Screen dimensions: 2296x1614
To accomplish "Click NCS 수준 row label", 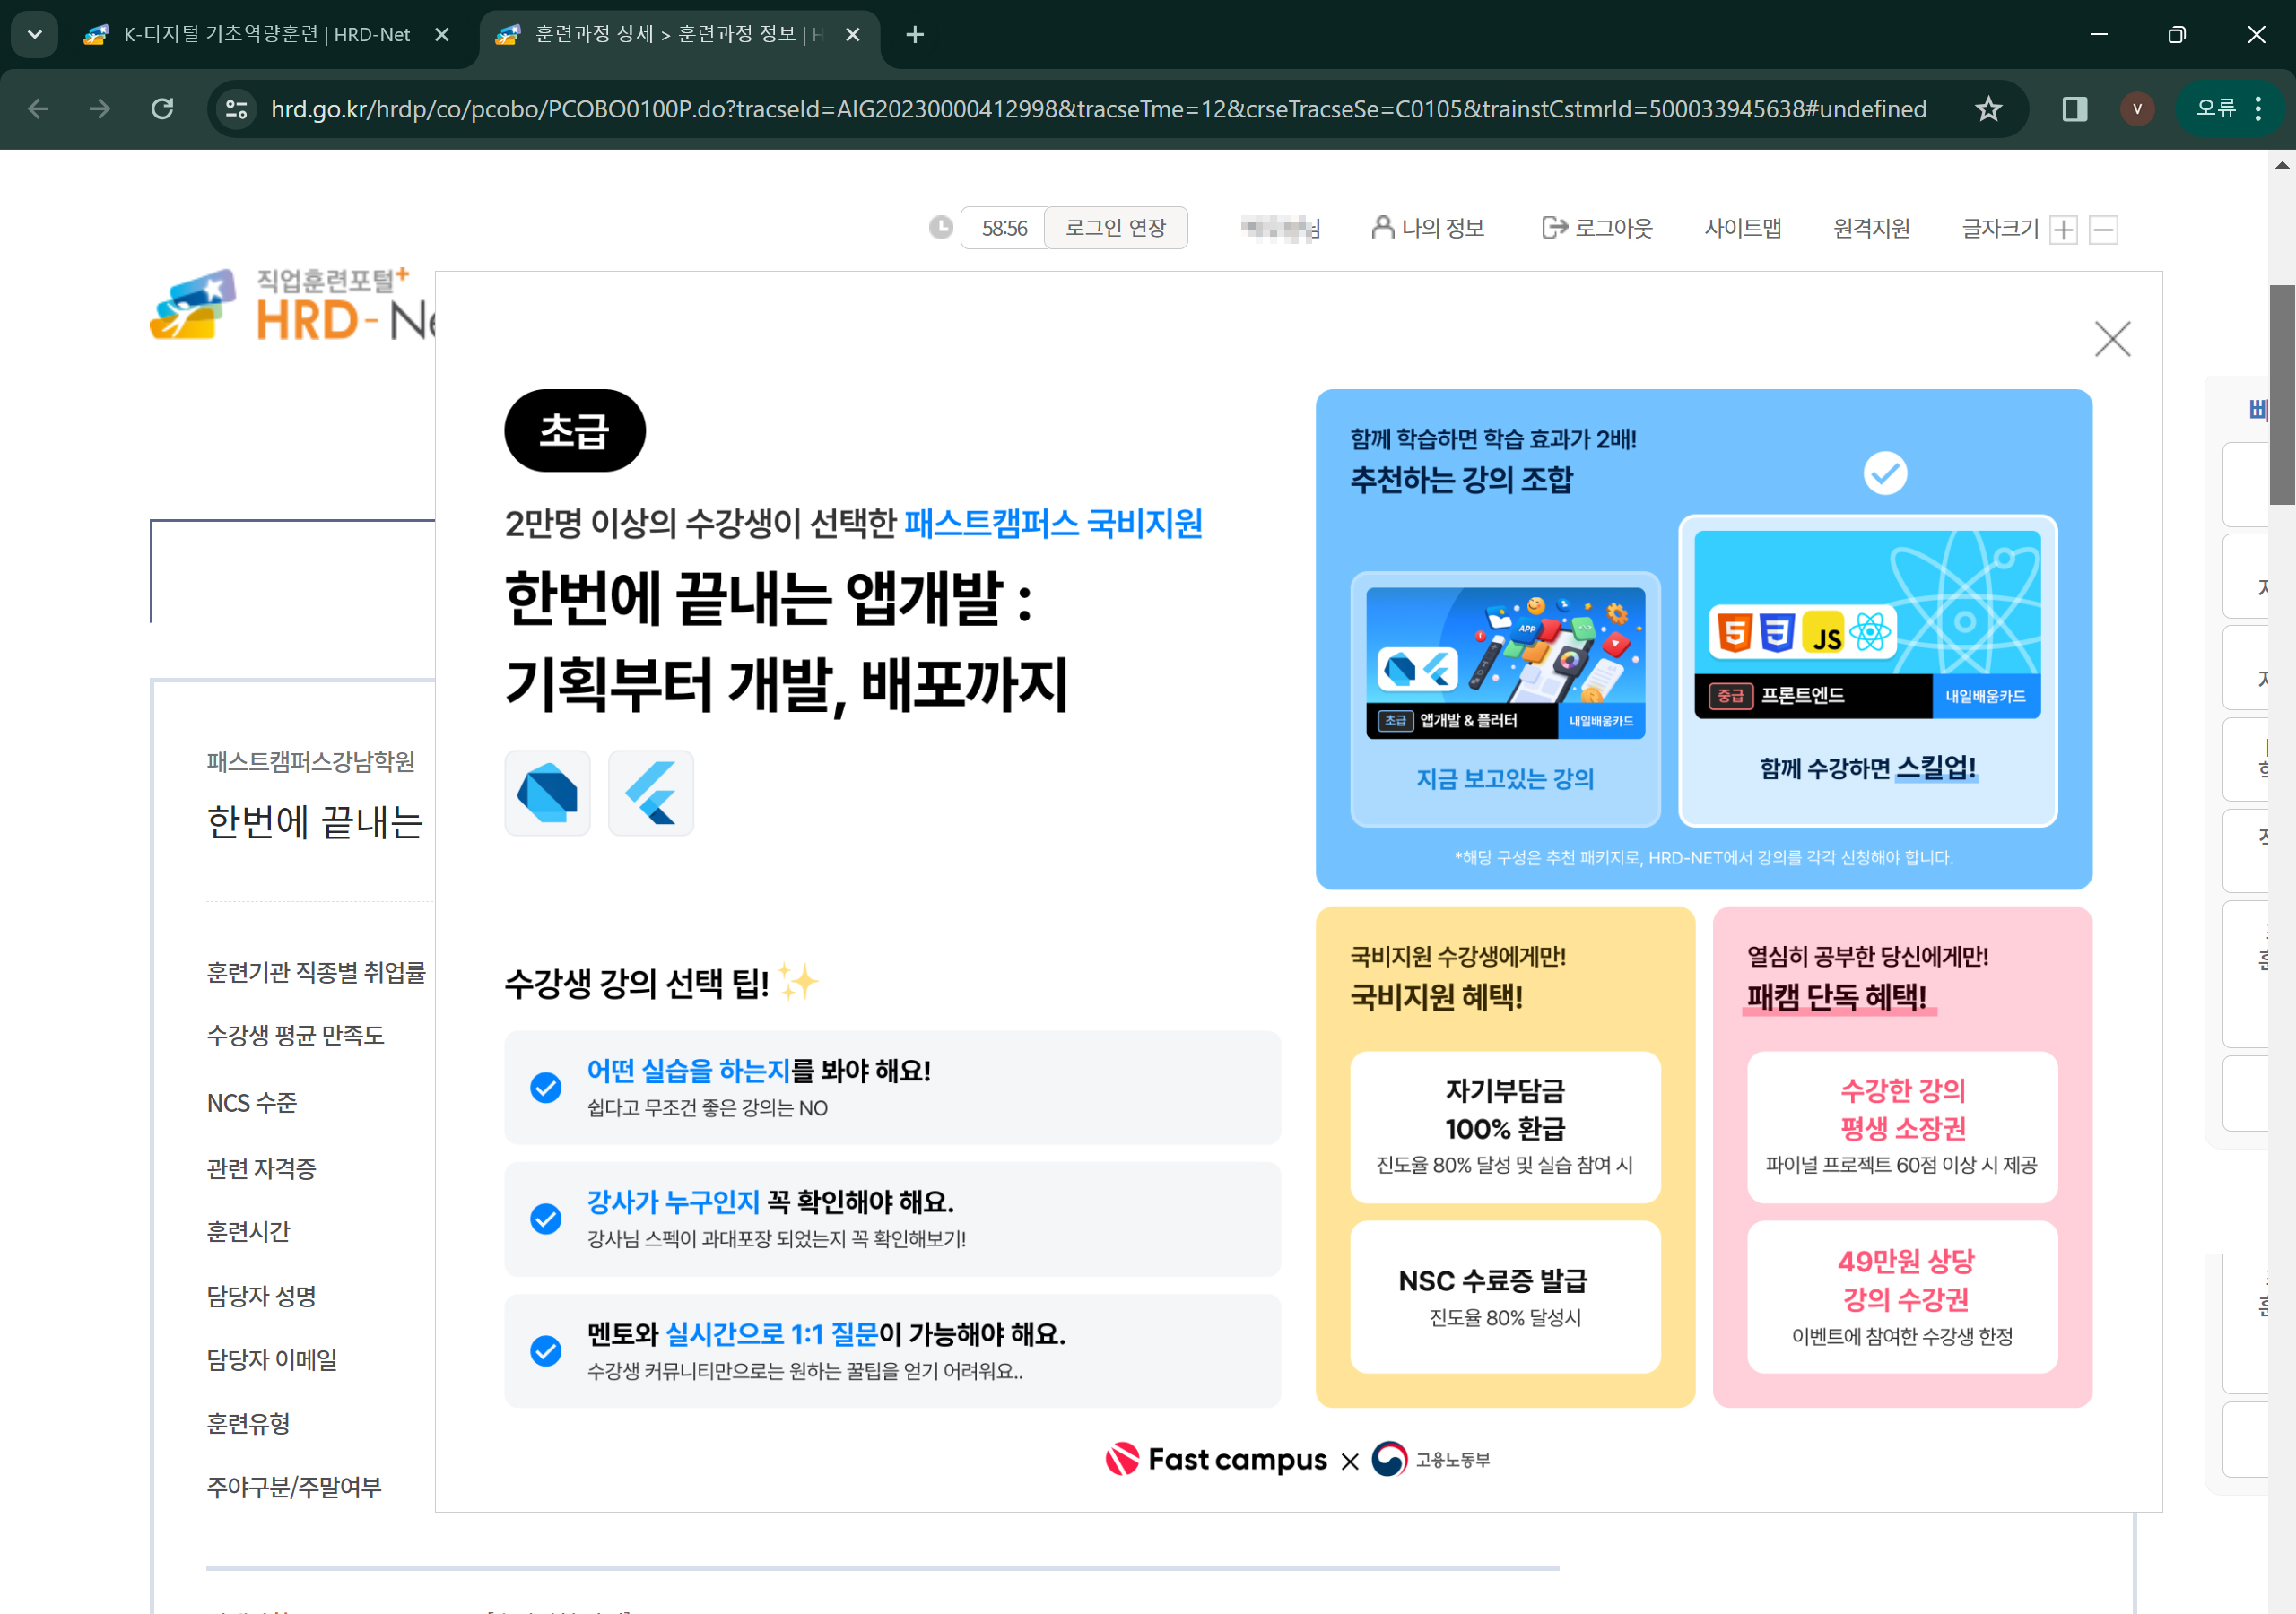I will pos(252,1103).
